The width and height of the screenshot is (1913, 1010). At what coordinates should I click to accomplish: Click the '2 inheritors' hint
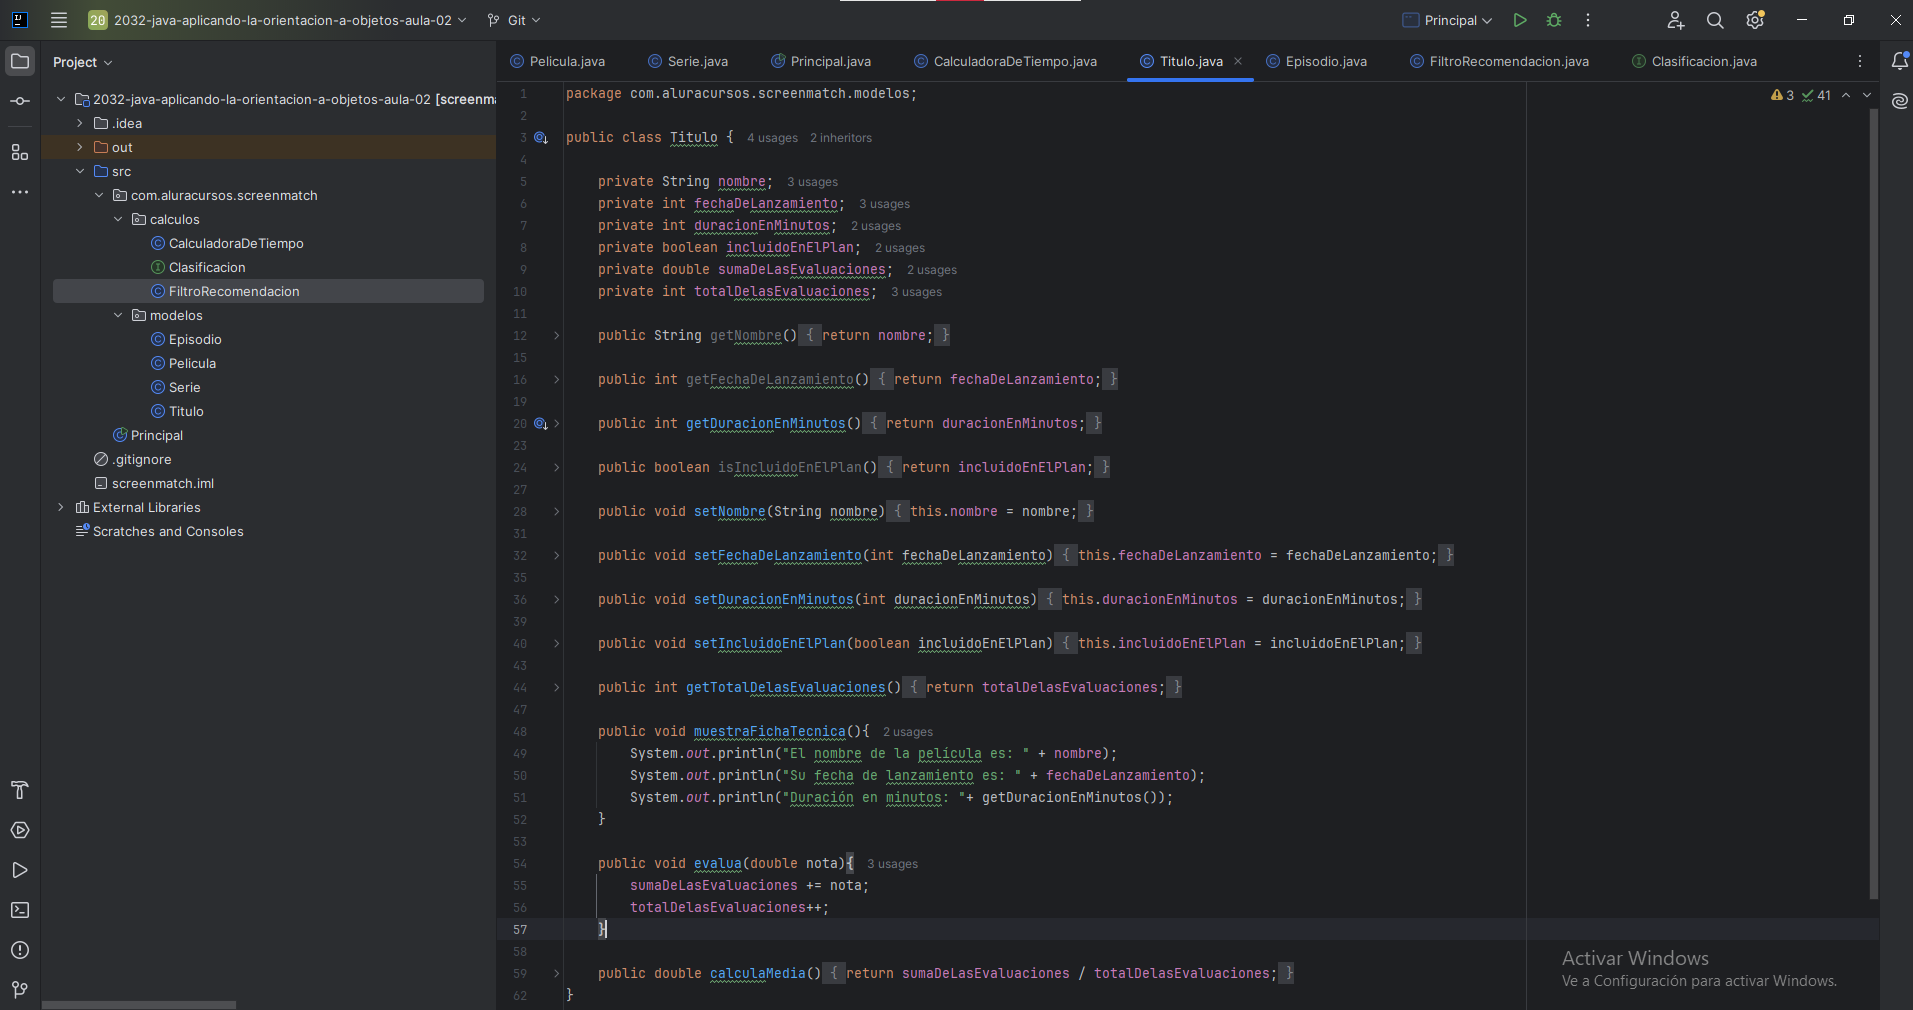(x=841, y=138)
